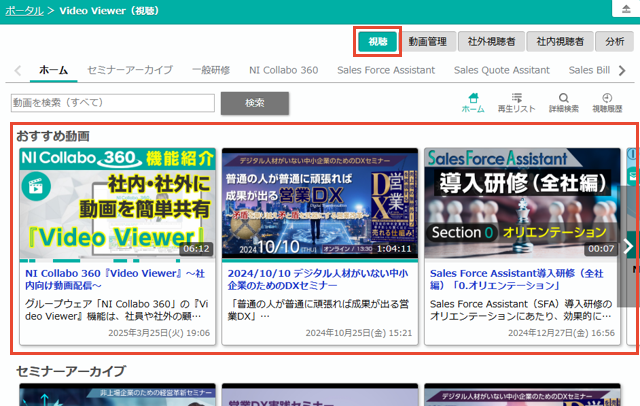Click the 00:07 duration badge
This screenshot has width=640, height=406.
[601, 248]
